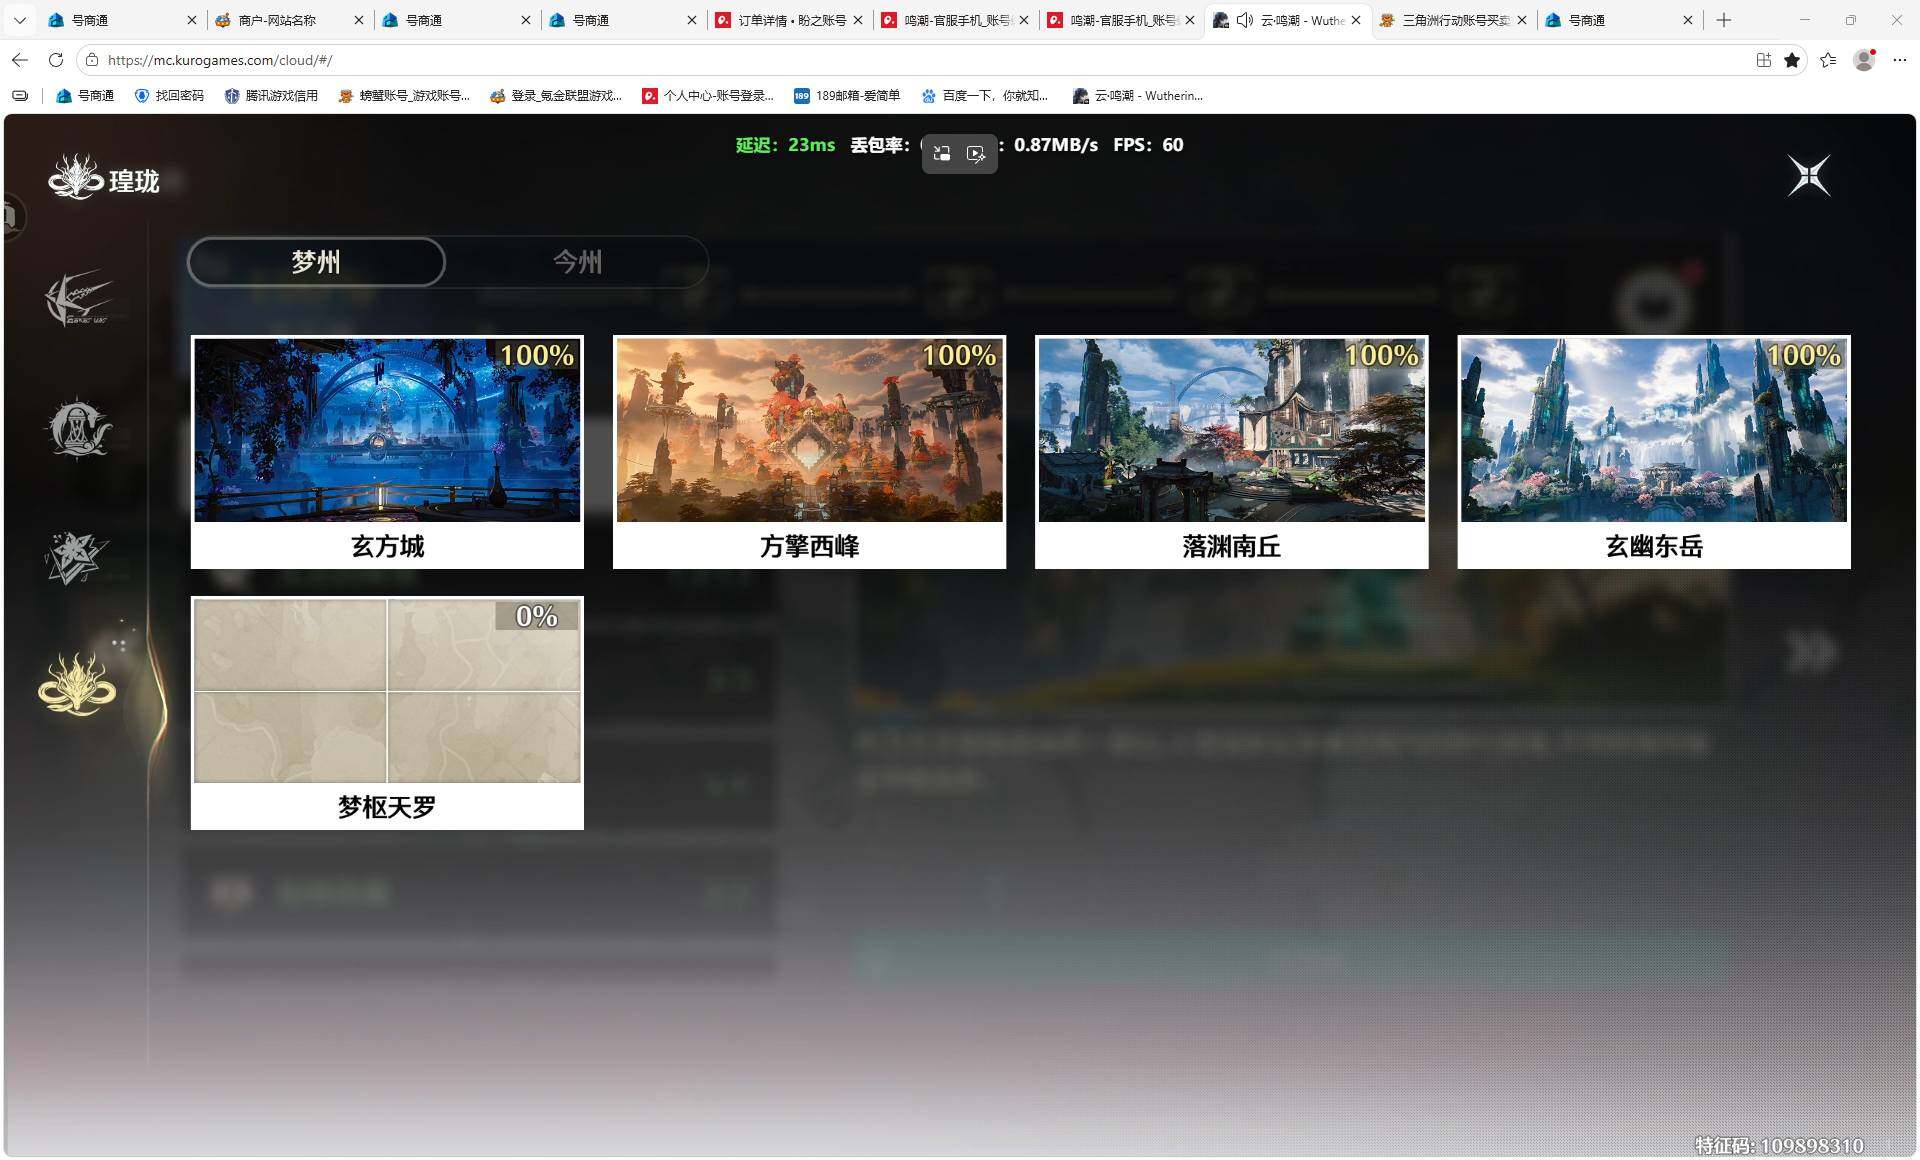Viewport: 1920px width, 1160px height.
Task: Open the 玄幽东岳 area card
Action: pos(1654,452)
